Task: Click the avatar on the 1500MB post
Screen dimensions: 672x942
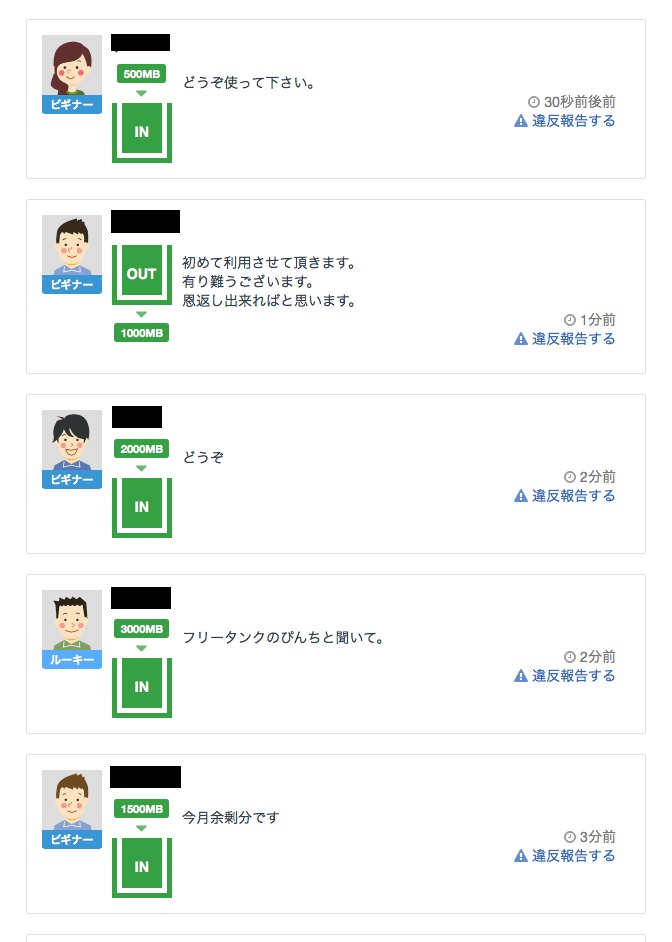Action: [72, 801]
